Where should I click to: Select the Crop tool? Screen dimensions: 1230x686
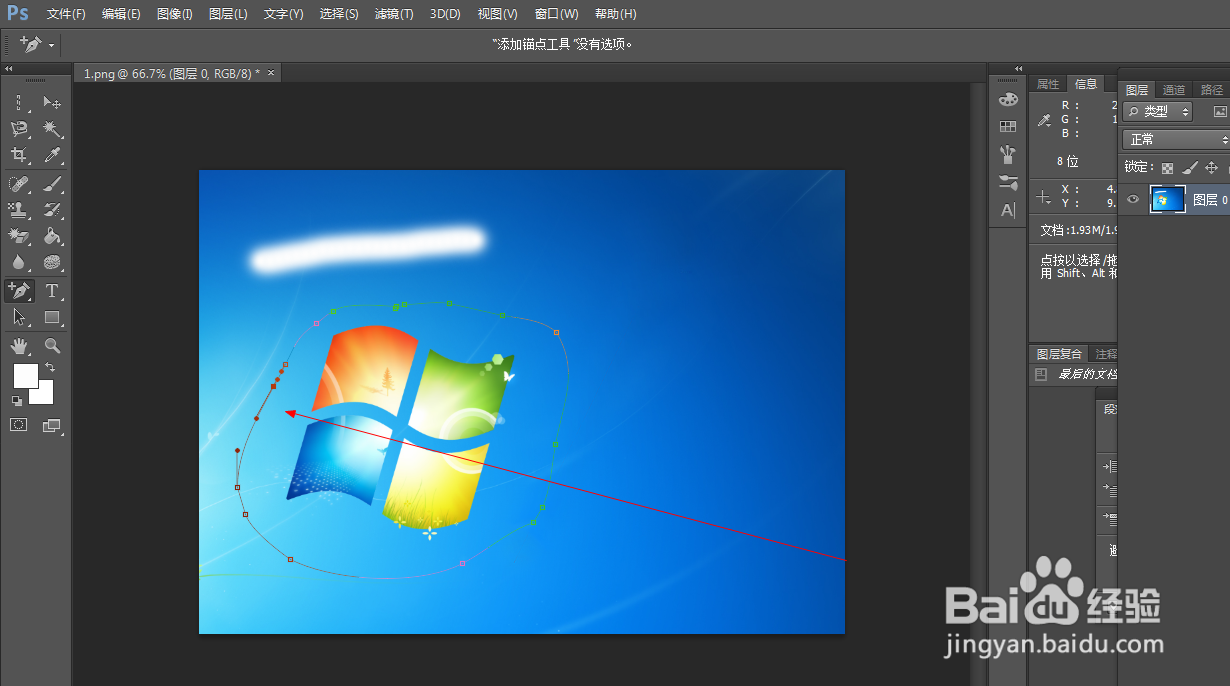click(x=19, y=155)
